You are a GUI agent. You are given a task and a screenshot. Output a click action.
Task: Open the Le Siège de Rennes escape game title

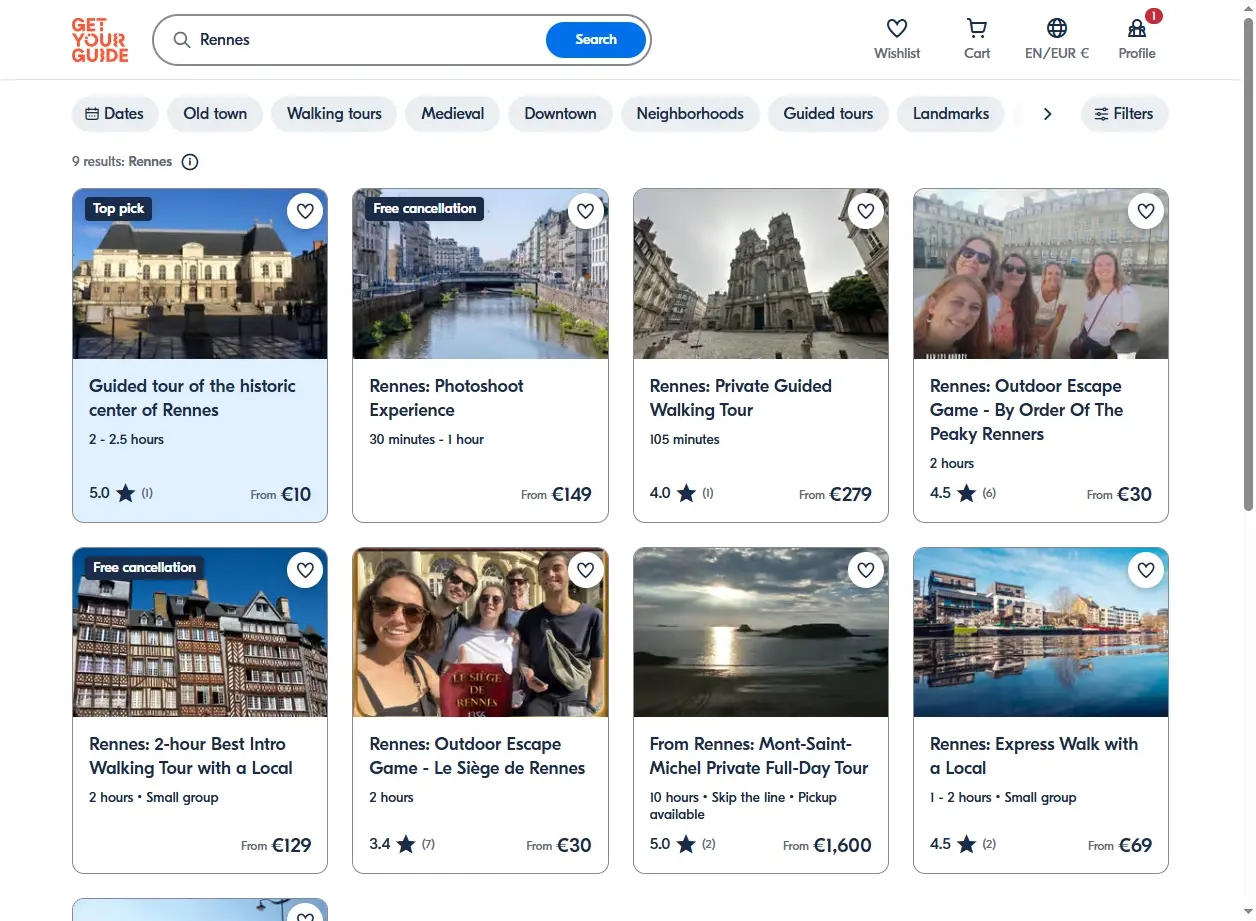[x=477, y=756]
